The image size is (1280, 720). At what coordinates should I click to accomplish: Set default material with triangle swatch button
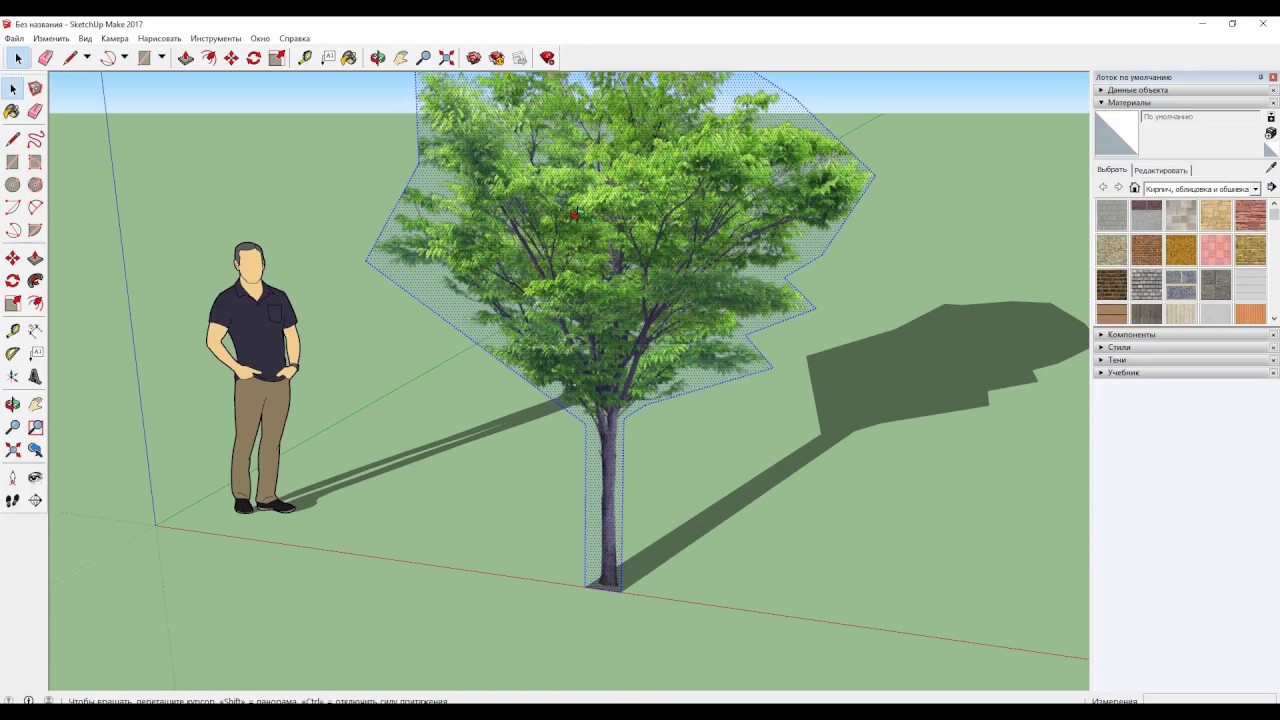pos(1271,150)
